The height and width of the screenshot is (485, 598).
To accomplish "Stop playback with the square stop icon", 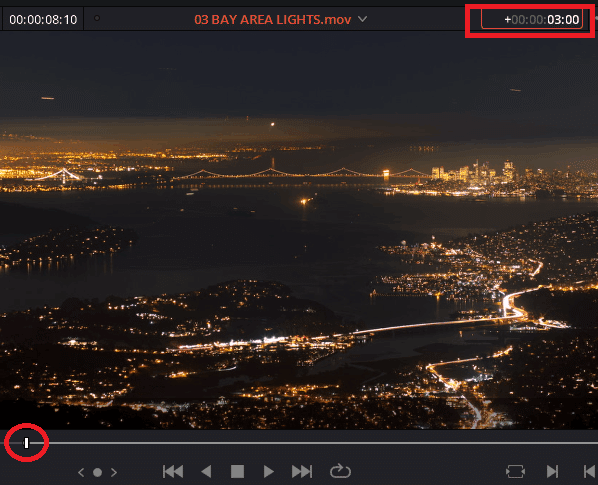I will [237, 472].
